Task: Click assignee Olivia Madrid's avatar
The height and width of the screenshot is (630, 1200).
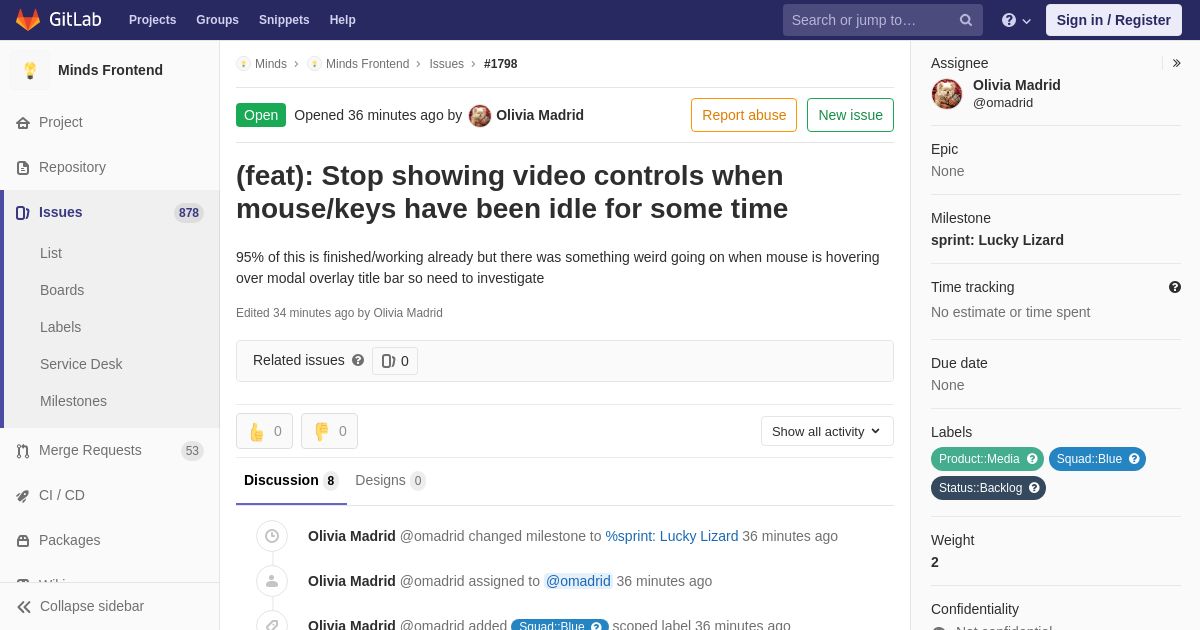Action: pos(947,94)
